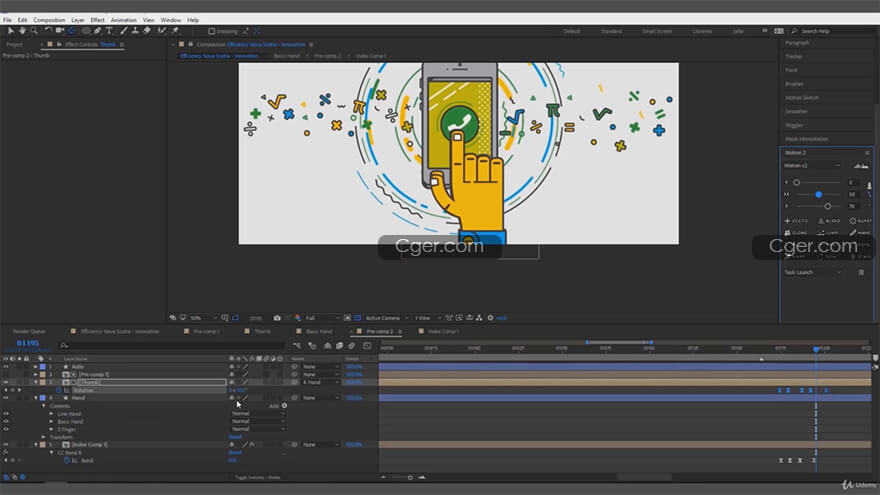Viewport: 880px width, 495px height.
Task: Switch to the Index Comp 1 timeline tab
Action: [443, 331]
